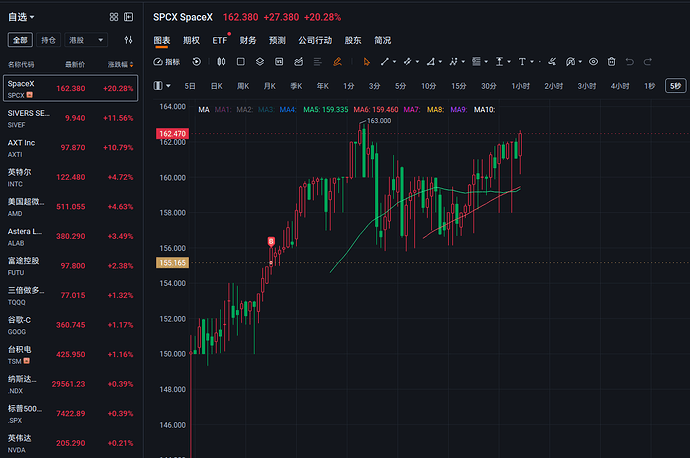Screen dimensions: 690x458
Task: Select 英特尔 INTC in the watchlist
Action: point(70,177)
